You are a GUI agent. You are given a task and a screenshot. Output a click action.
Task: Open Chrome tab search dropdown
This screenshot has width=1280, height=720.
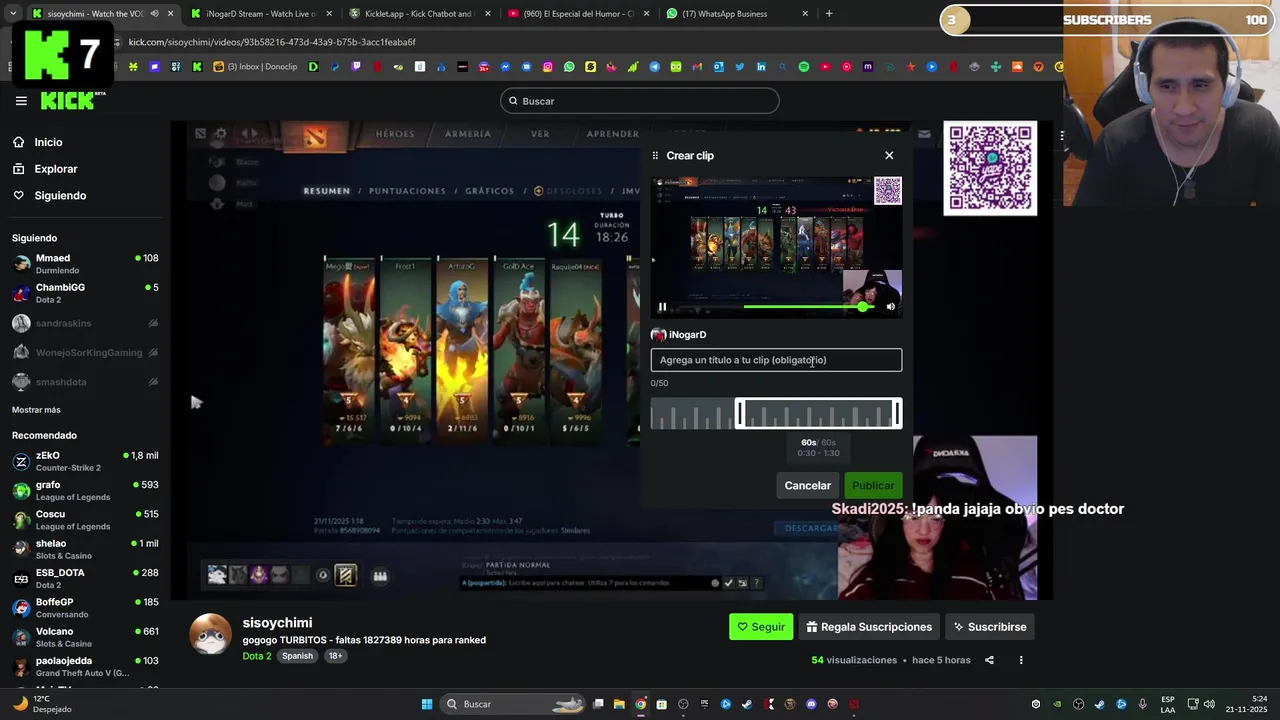(x=12, y=14)
